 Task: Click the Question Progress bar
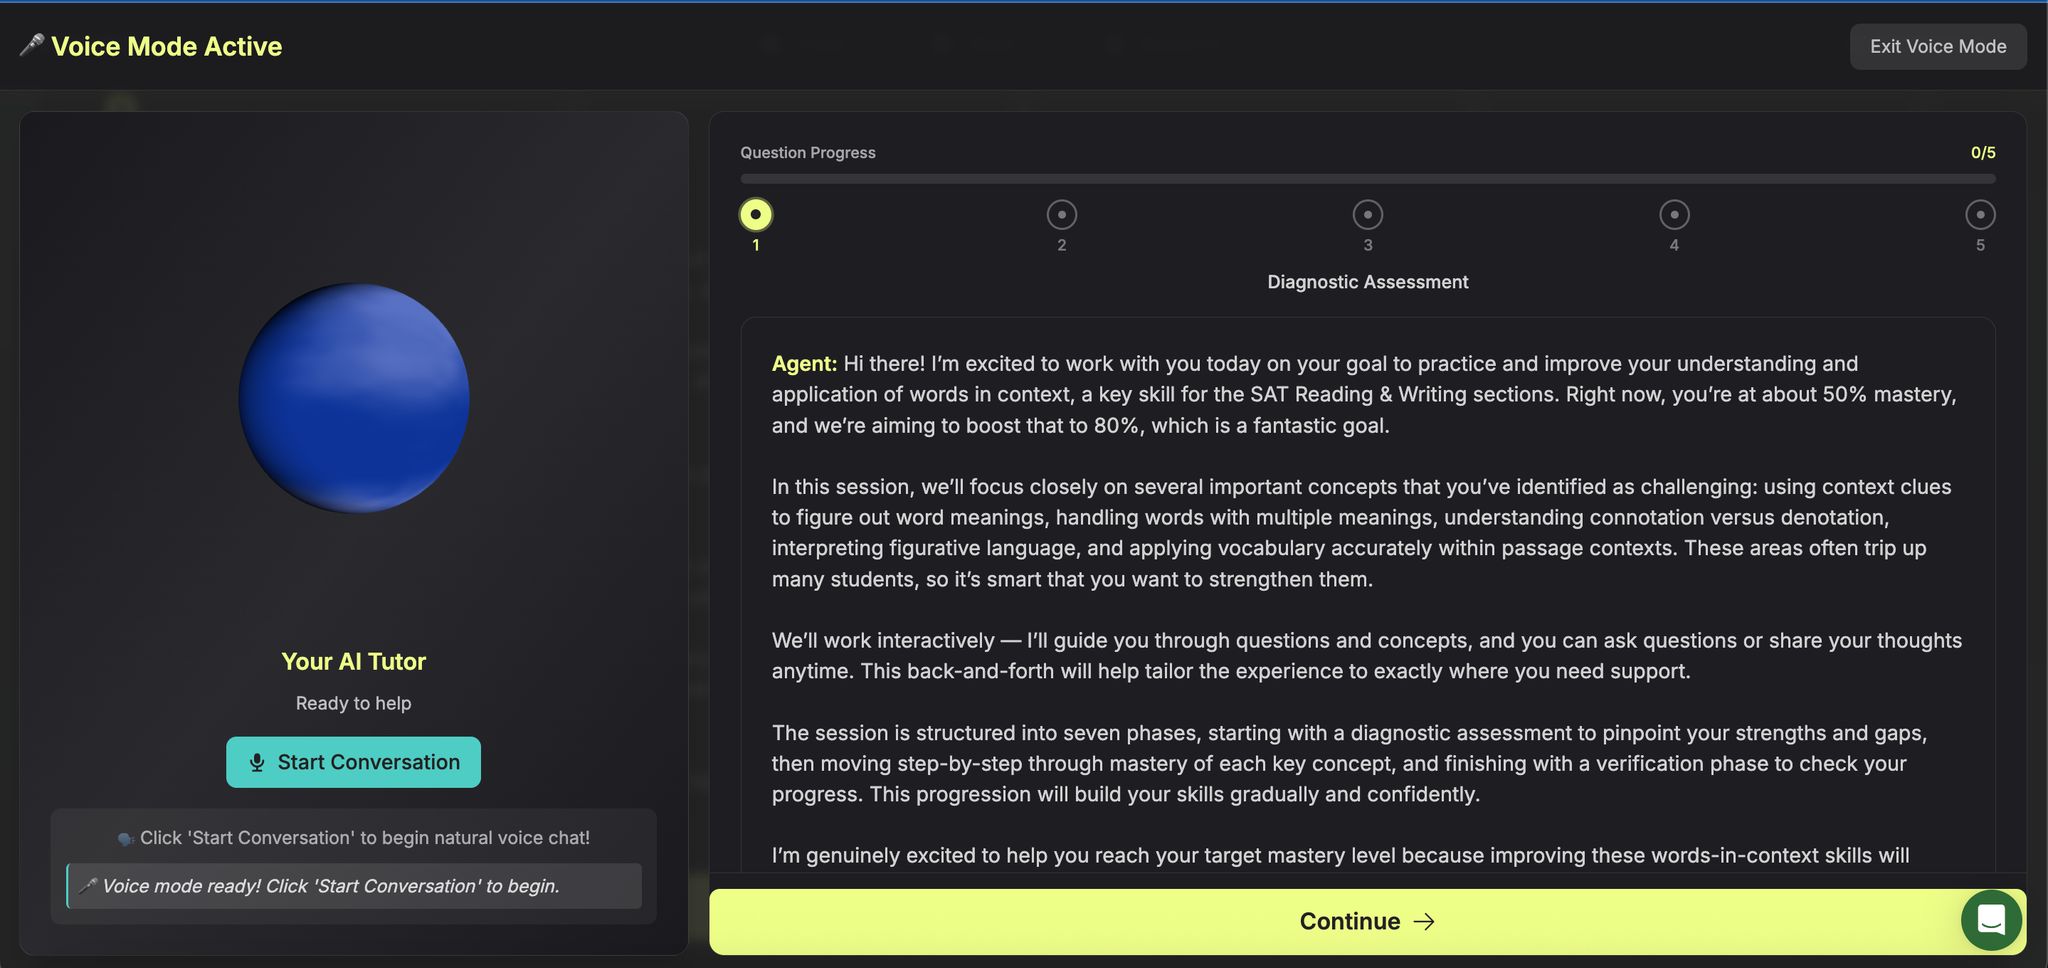coord(1367,179)
